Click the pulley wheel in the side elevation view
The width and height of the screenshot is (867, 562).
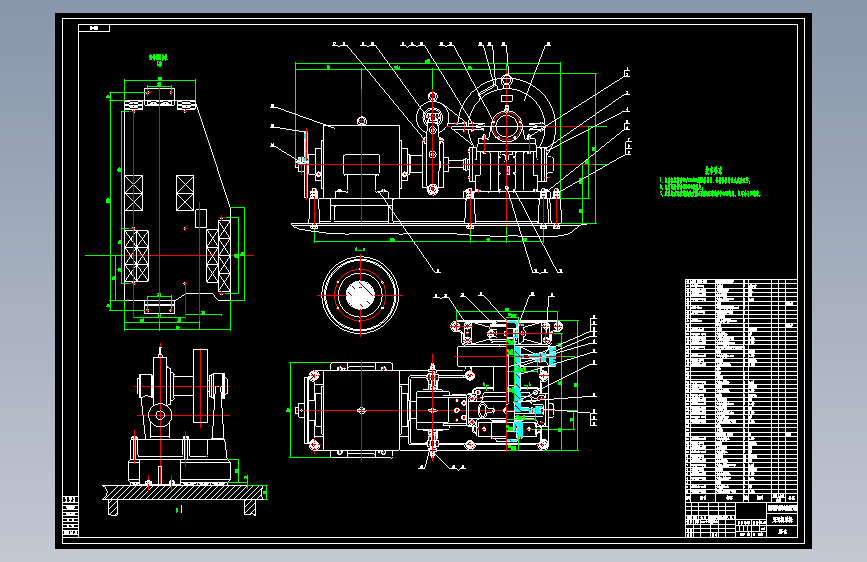point(200,386)
